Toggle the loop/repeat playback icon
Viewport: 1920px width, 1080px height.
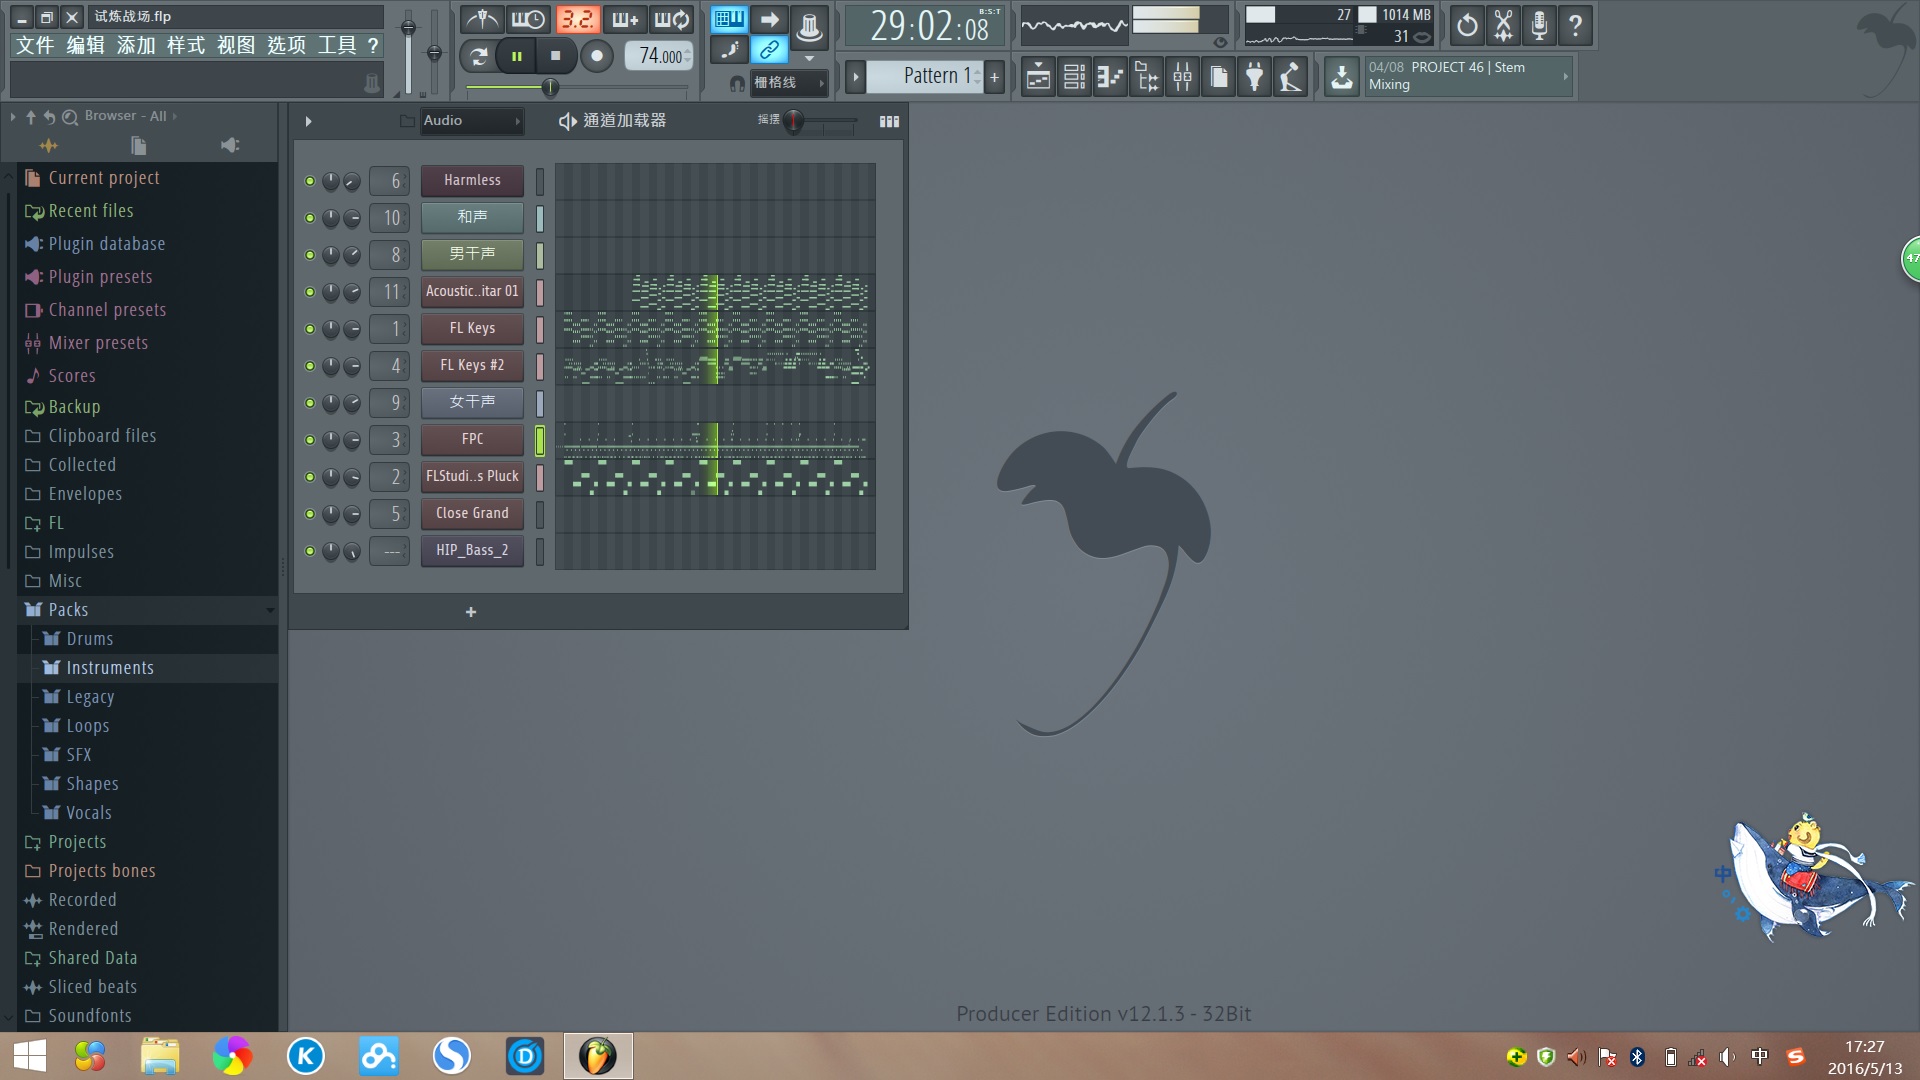[480, 55]
